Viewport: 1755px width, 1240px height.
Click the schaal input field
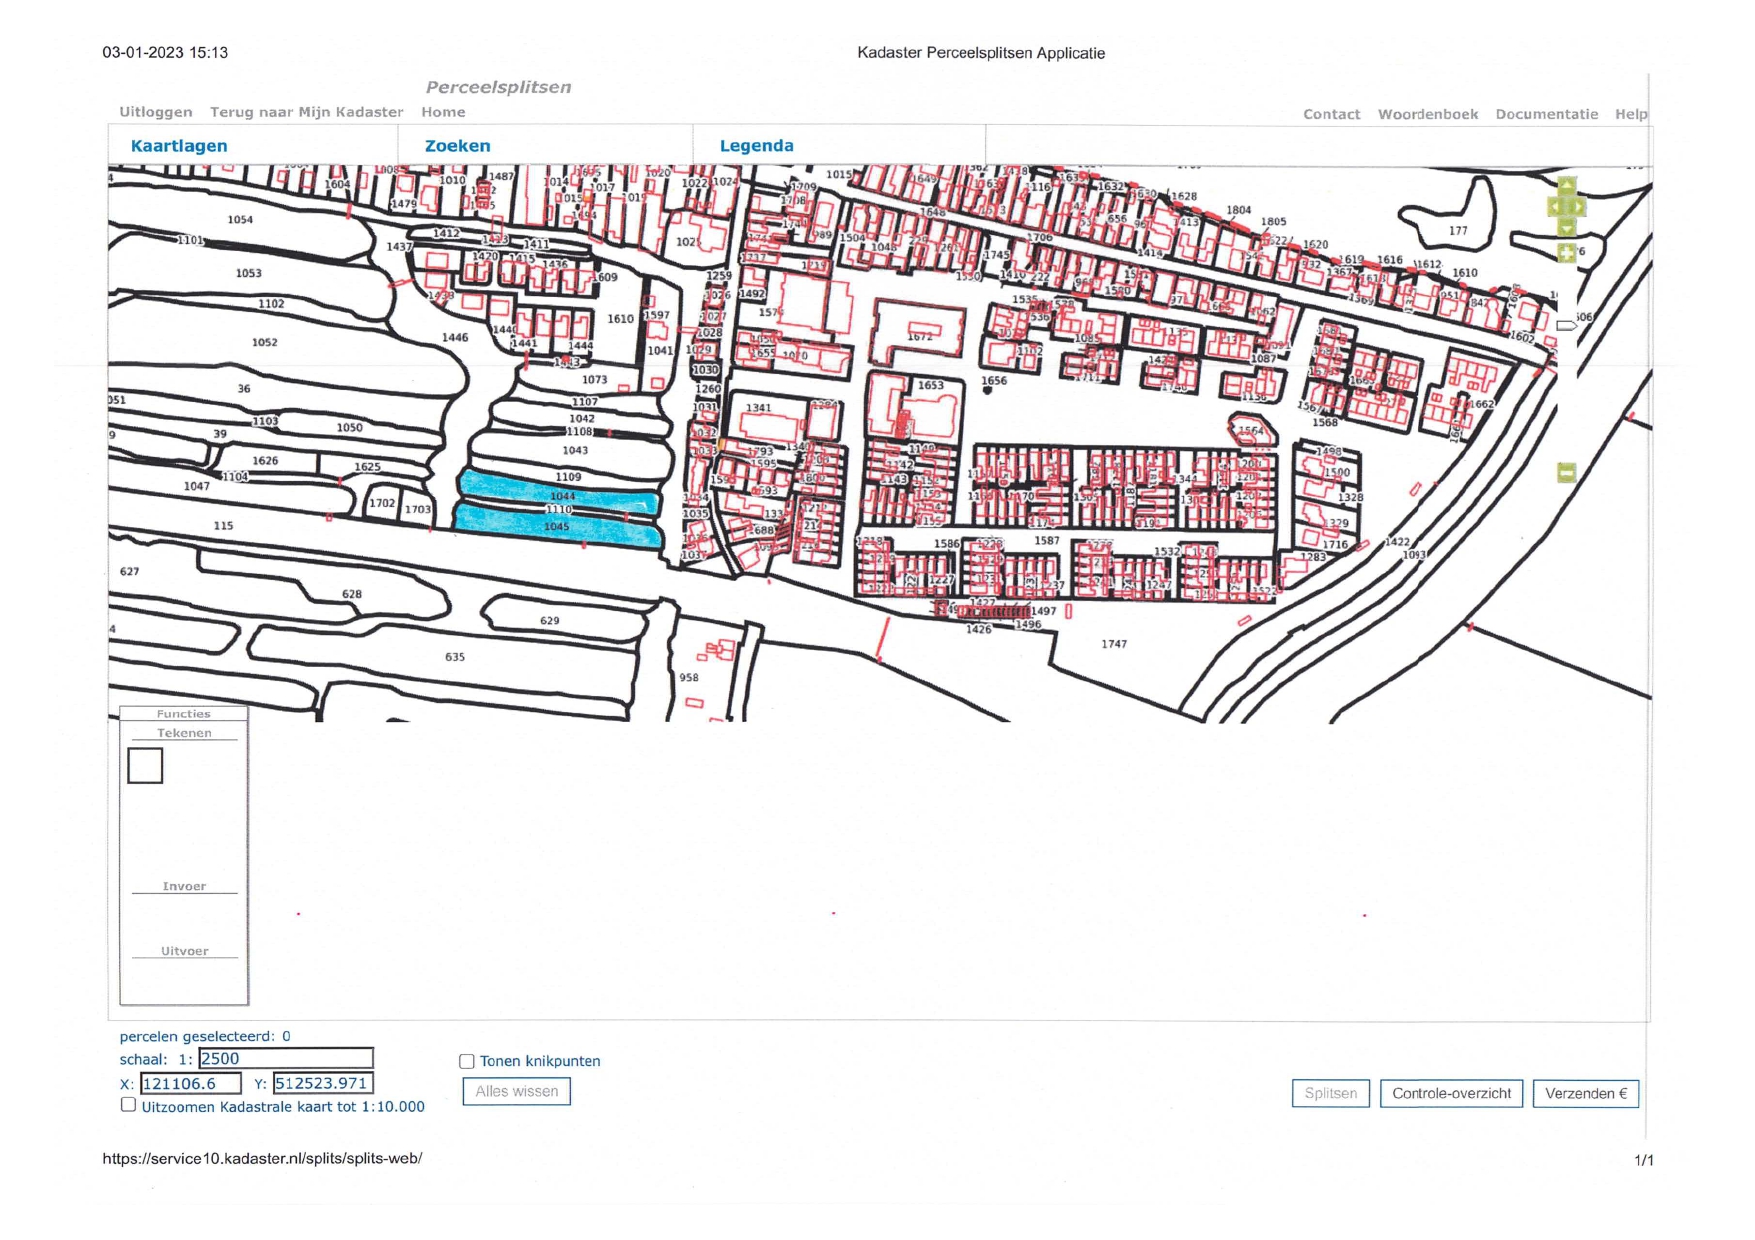pyautogui.click(x=285, y=1058)
